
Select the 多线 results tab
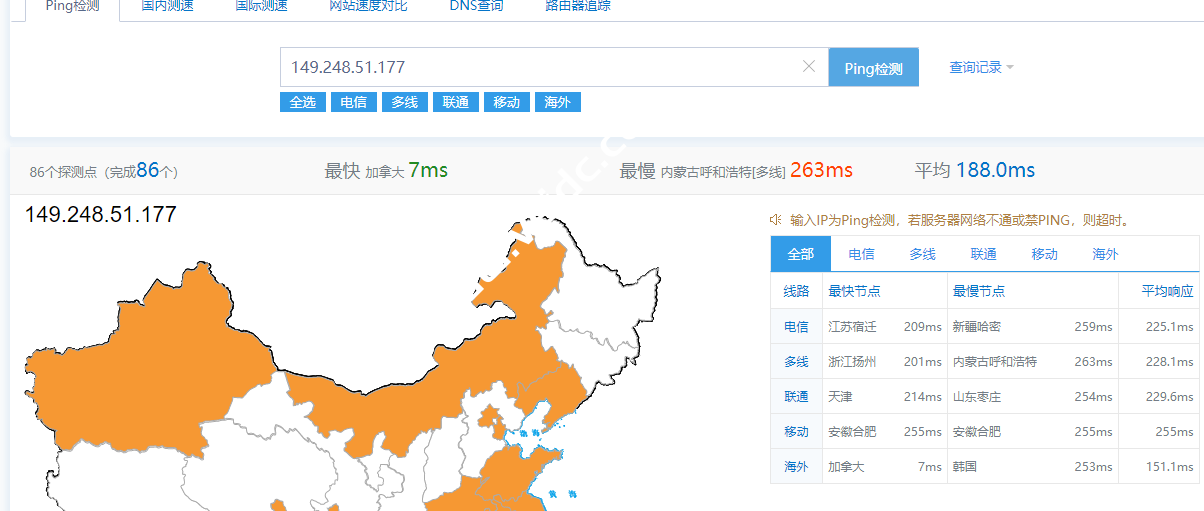pyautogui.click(x=923, y=254)
